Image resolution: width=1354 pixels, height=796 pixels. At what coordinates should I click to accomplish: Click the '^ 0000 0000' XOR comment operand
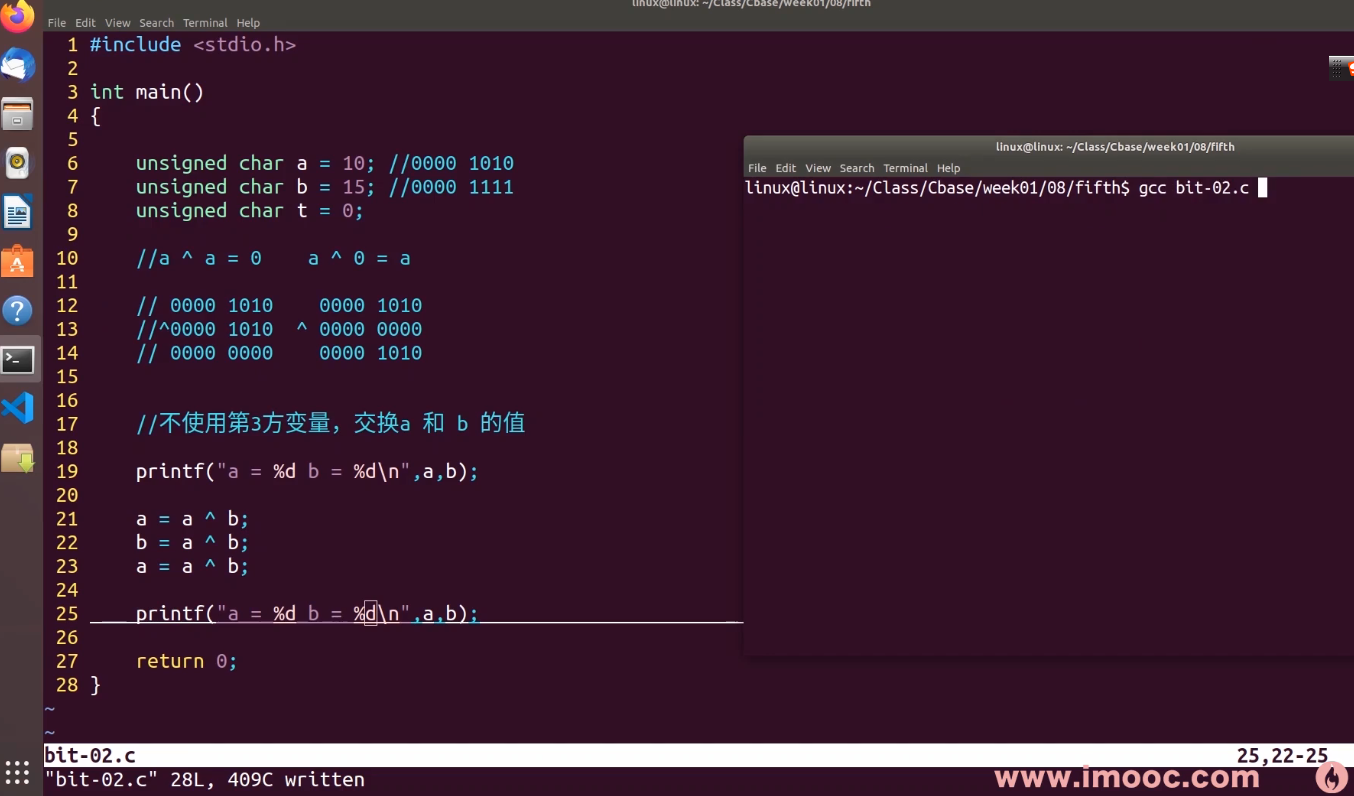[x=359, y=329]
